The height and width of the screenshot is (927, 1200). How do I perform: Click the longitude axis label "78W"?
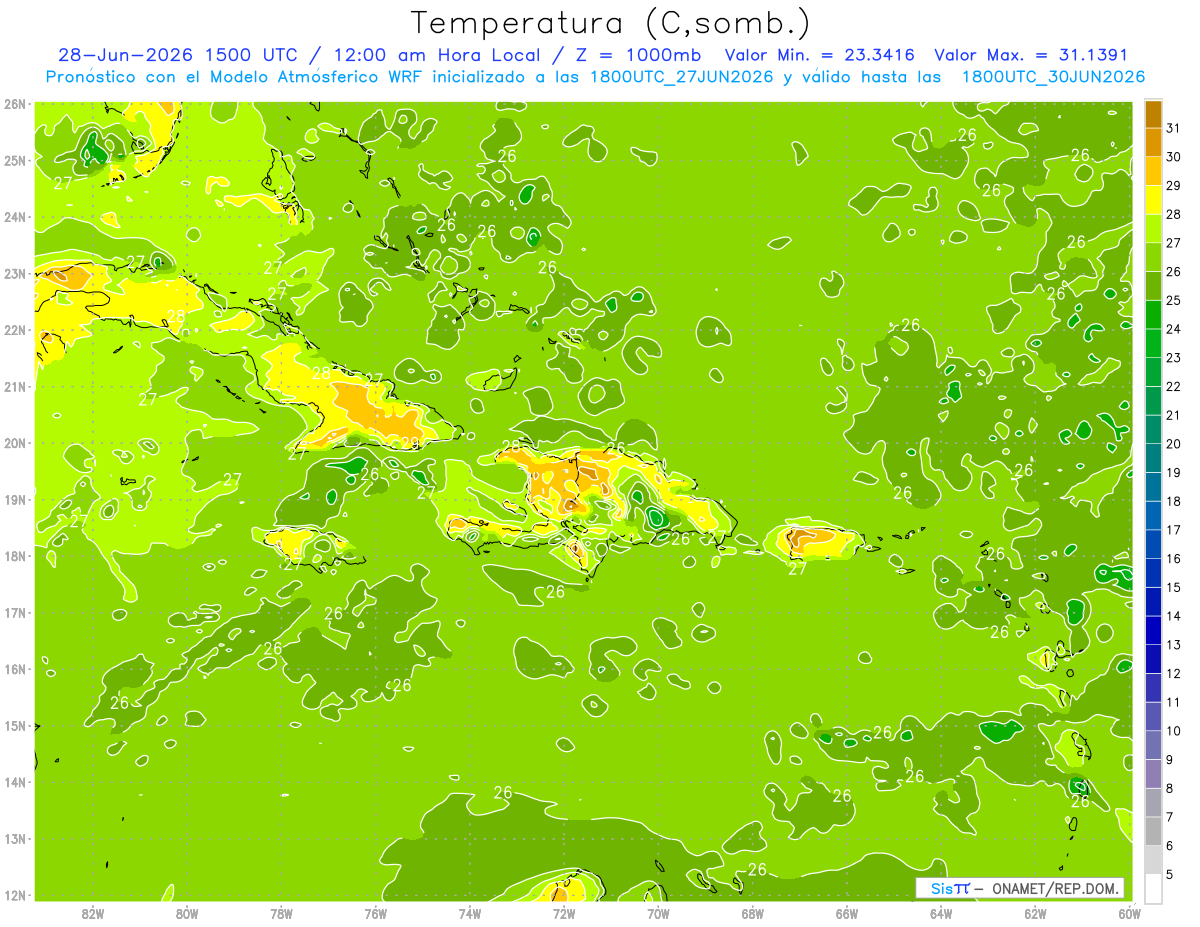coord(281,913)
